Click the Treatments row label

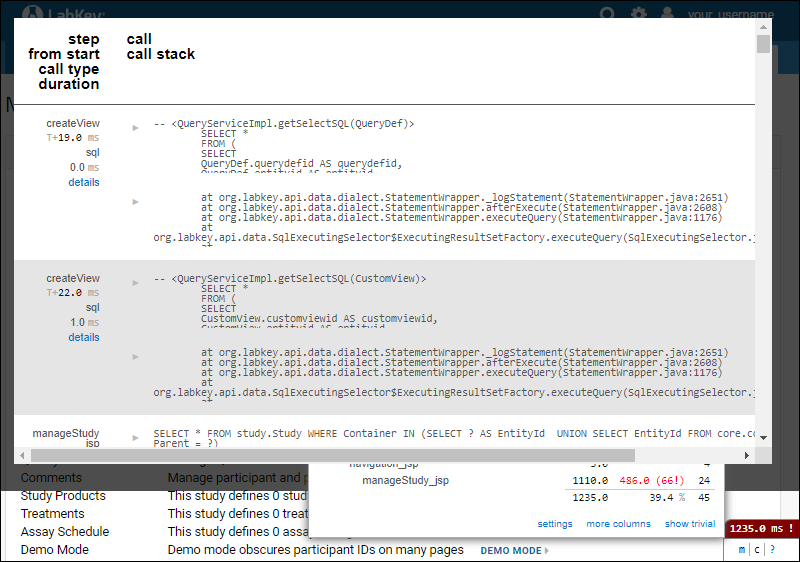click(x=53, y=514)
